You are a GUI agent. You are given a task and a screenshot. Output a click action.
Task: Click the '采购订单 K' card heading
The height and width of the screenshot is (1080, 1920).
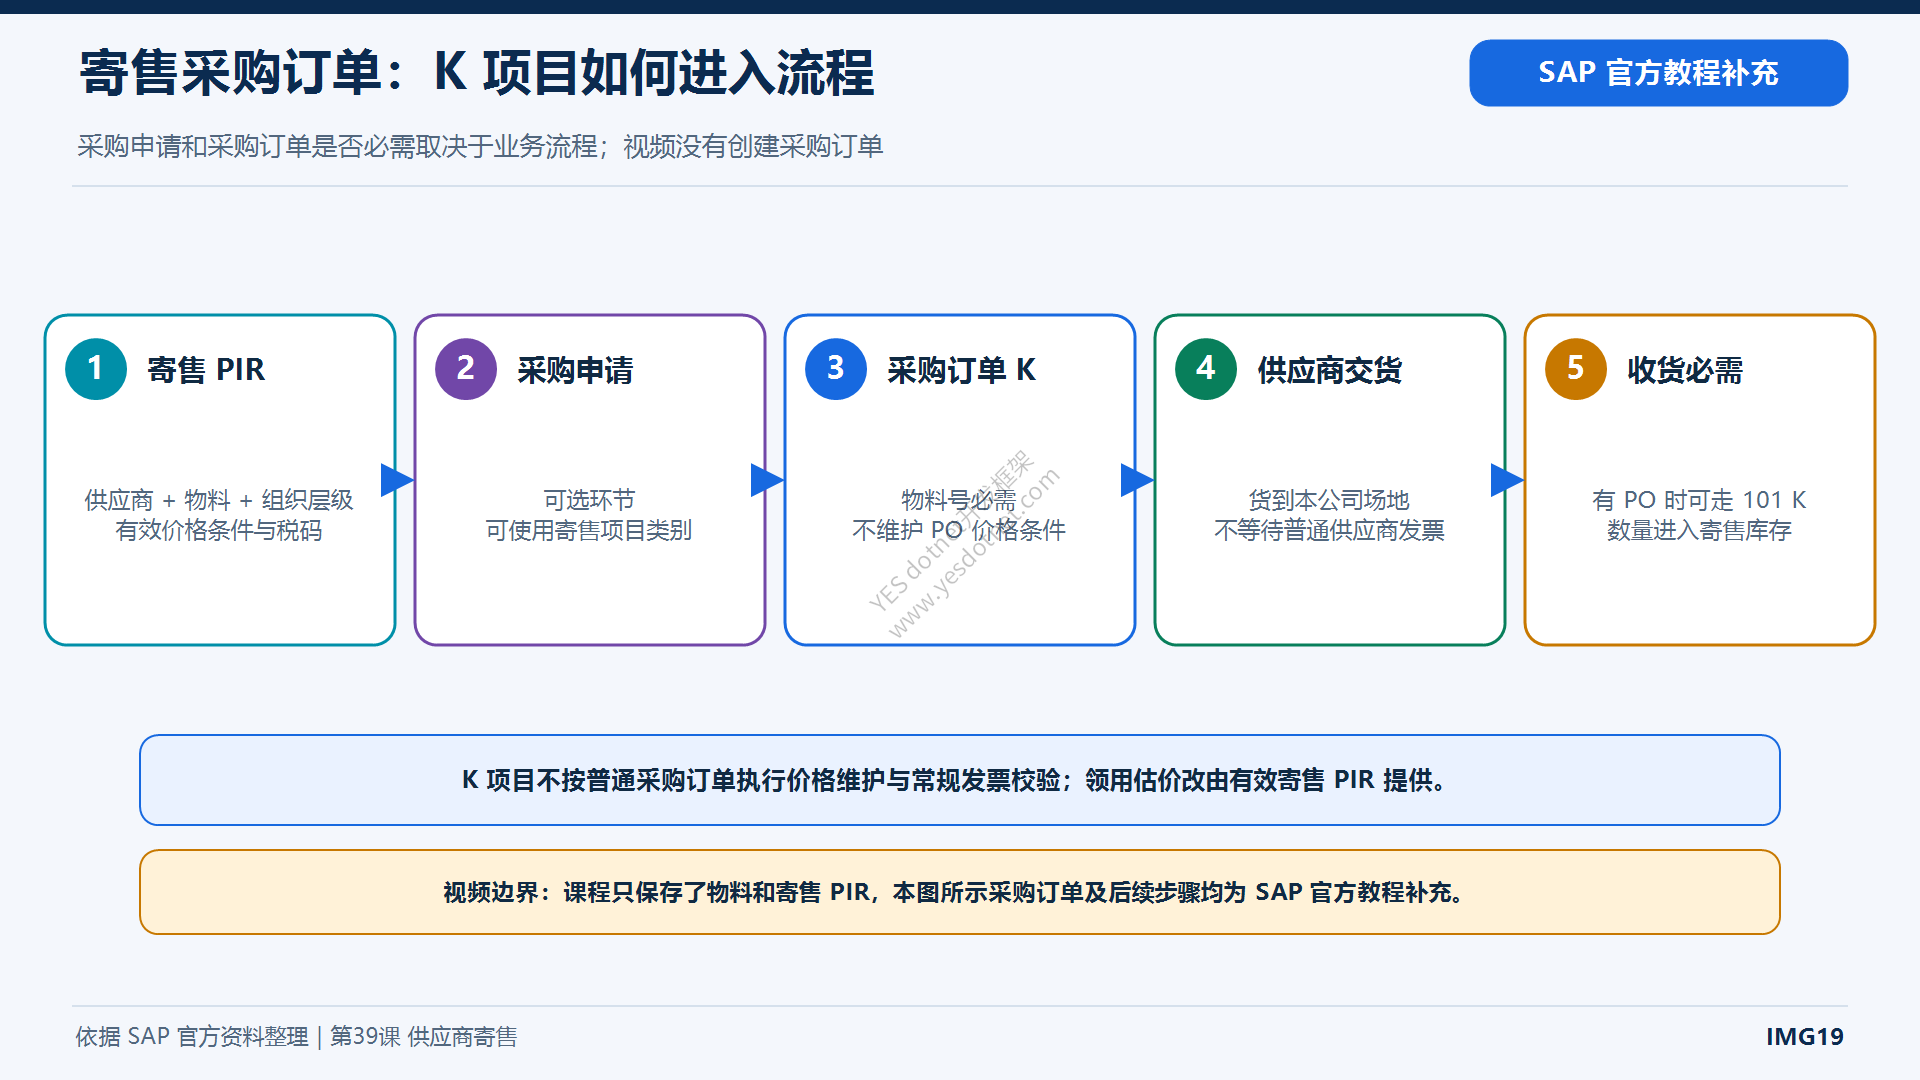point(961,370)
